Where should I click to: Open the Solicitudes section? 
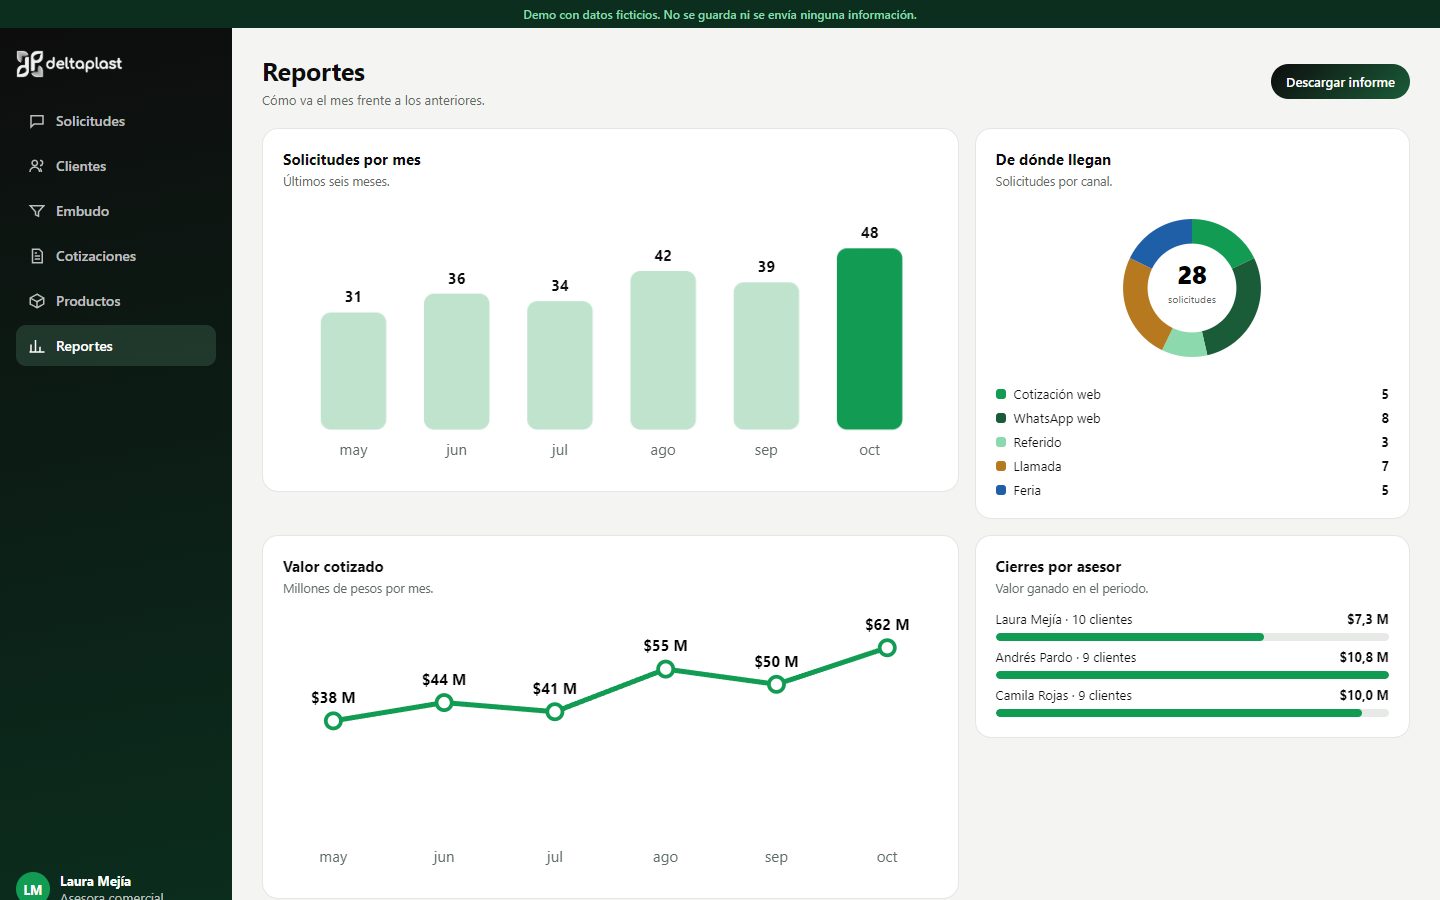pos(116,121)
